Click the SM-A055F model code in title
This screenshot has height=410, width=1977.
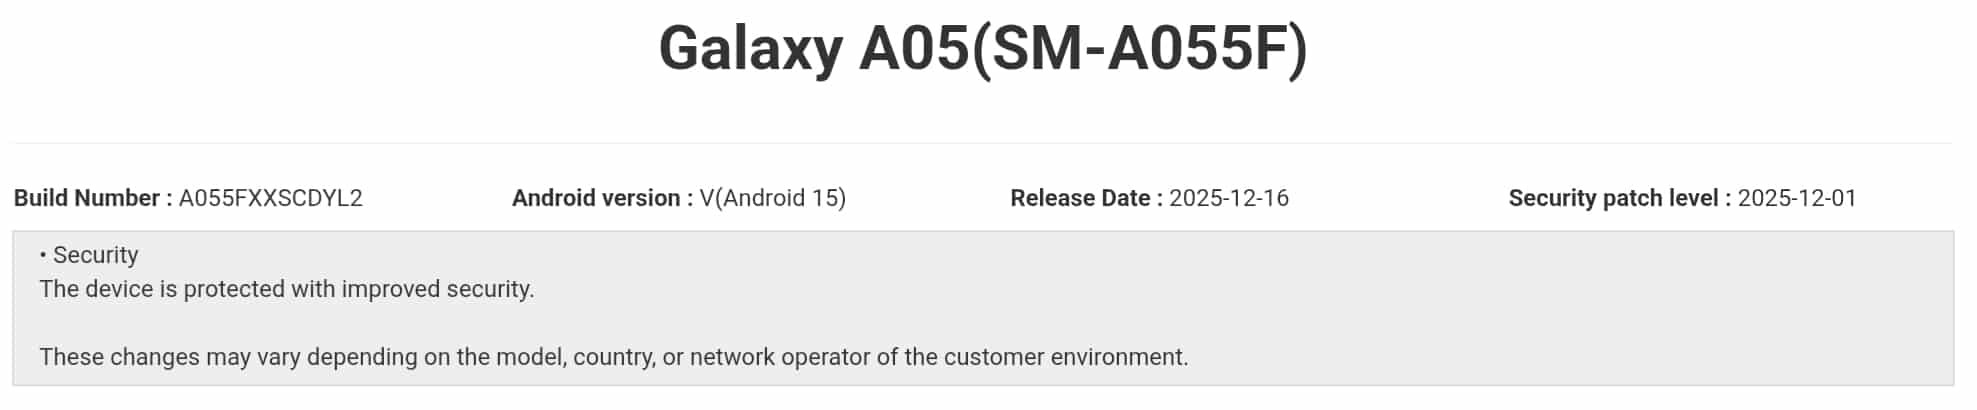[1140, 49]
